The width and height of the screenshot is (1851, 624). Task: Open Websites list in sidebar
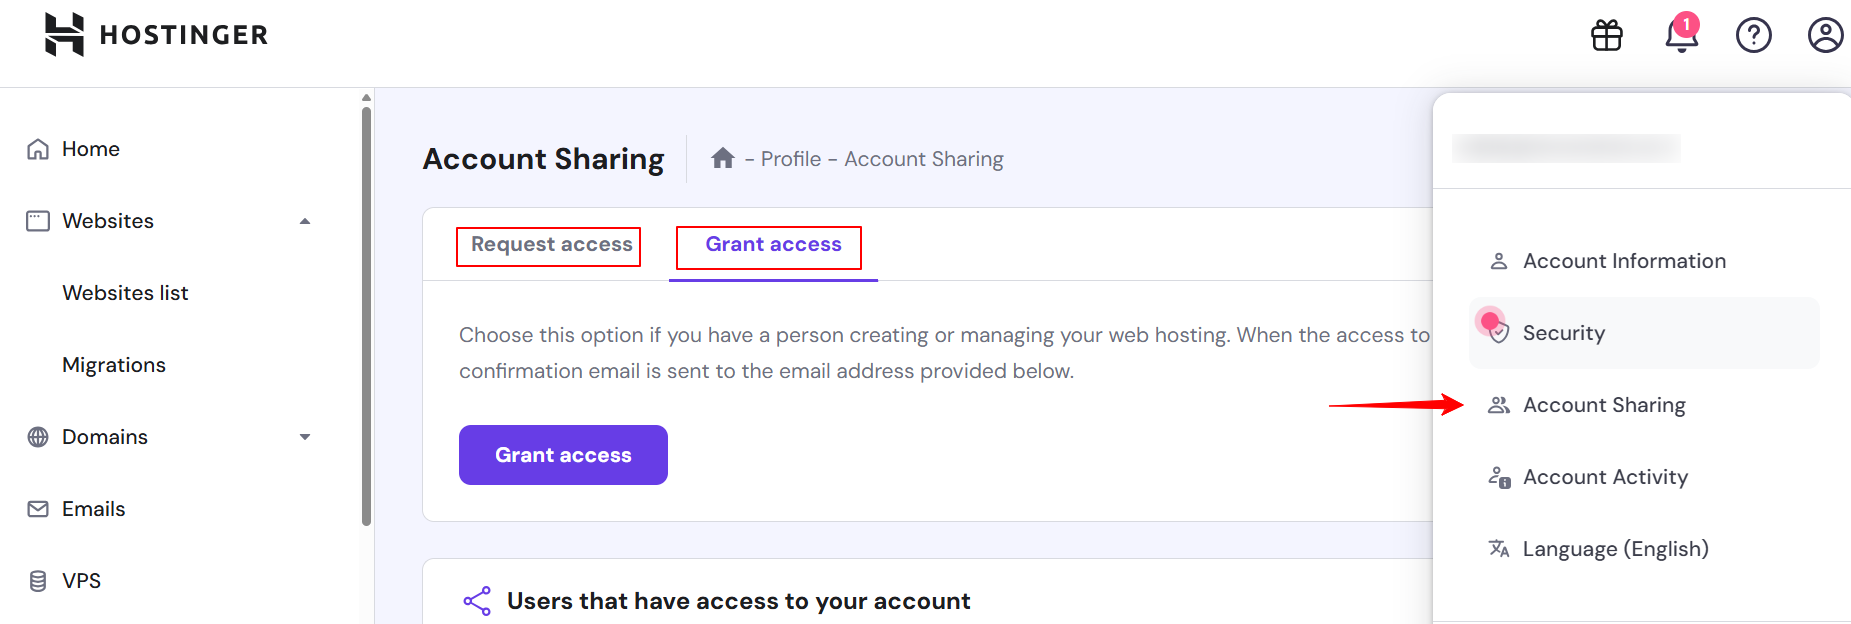pos(125,293)
